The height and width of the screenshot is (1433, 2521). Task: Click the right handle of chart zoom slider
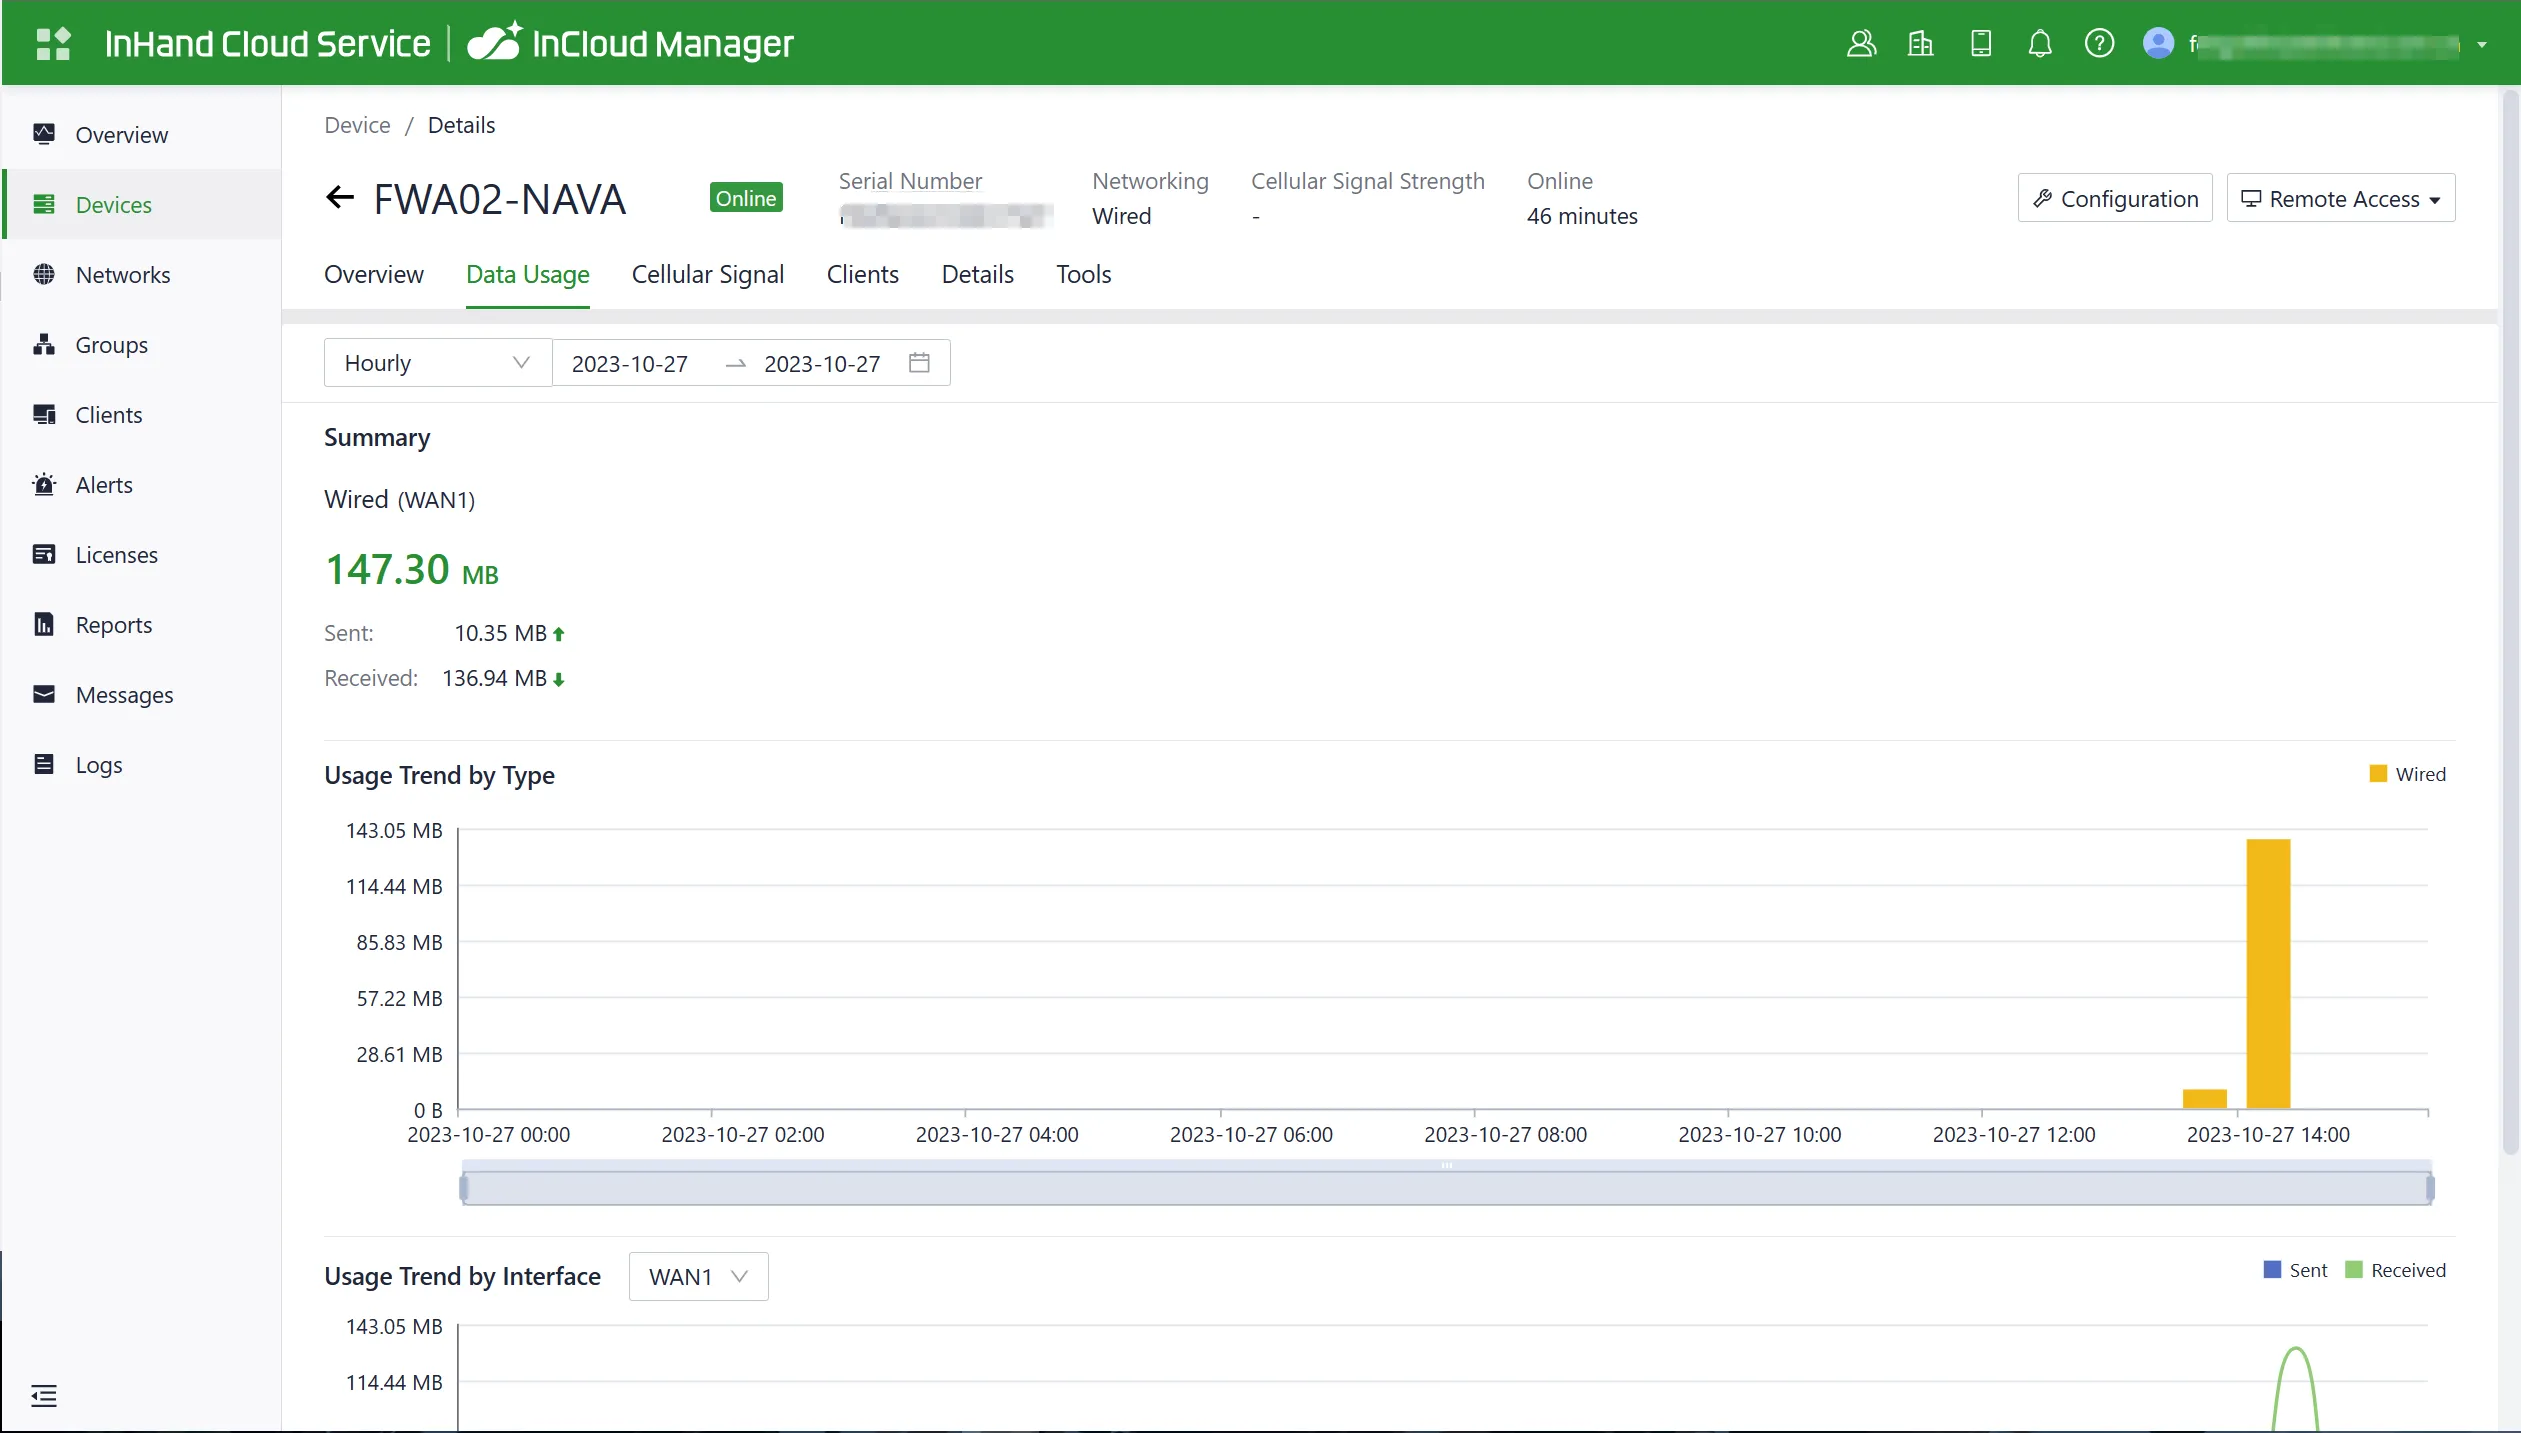click(x=2430, y=1188)
